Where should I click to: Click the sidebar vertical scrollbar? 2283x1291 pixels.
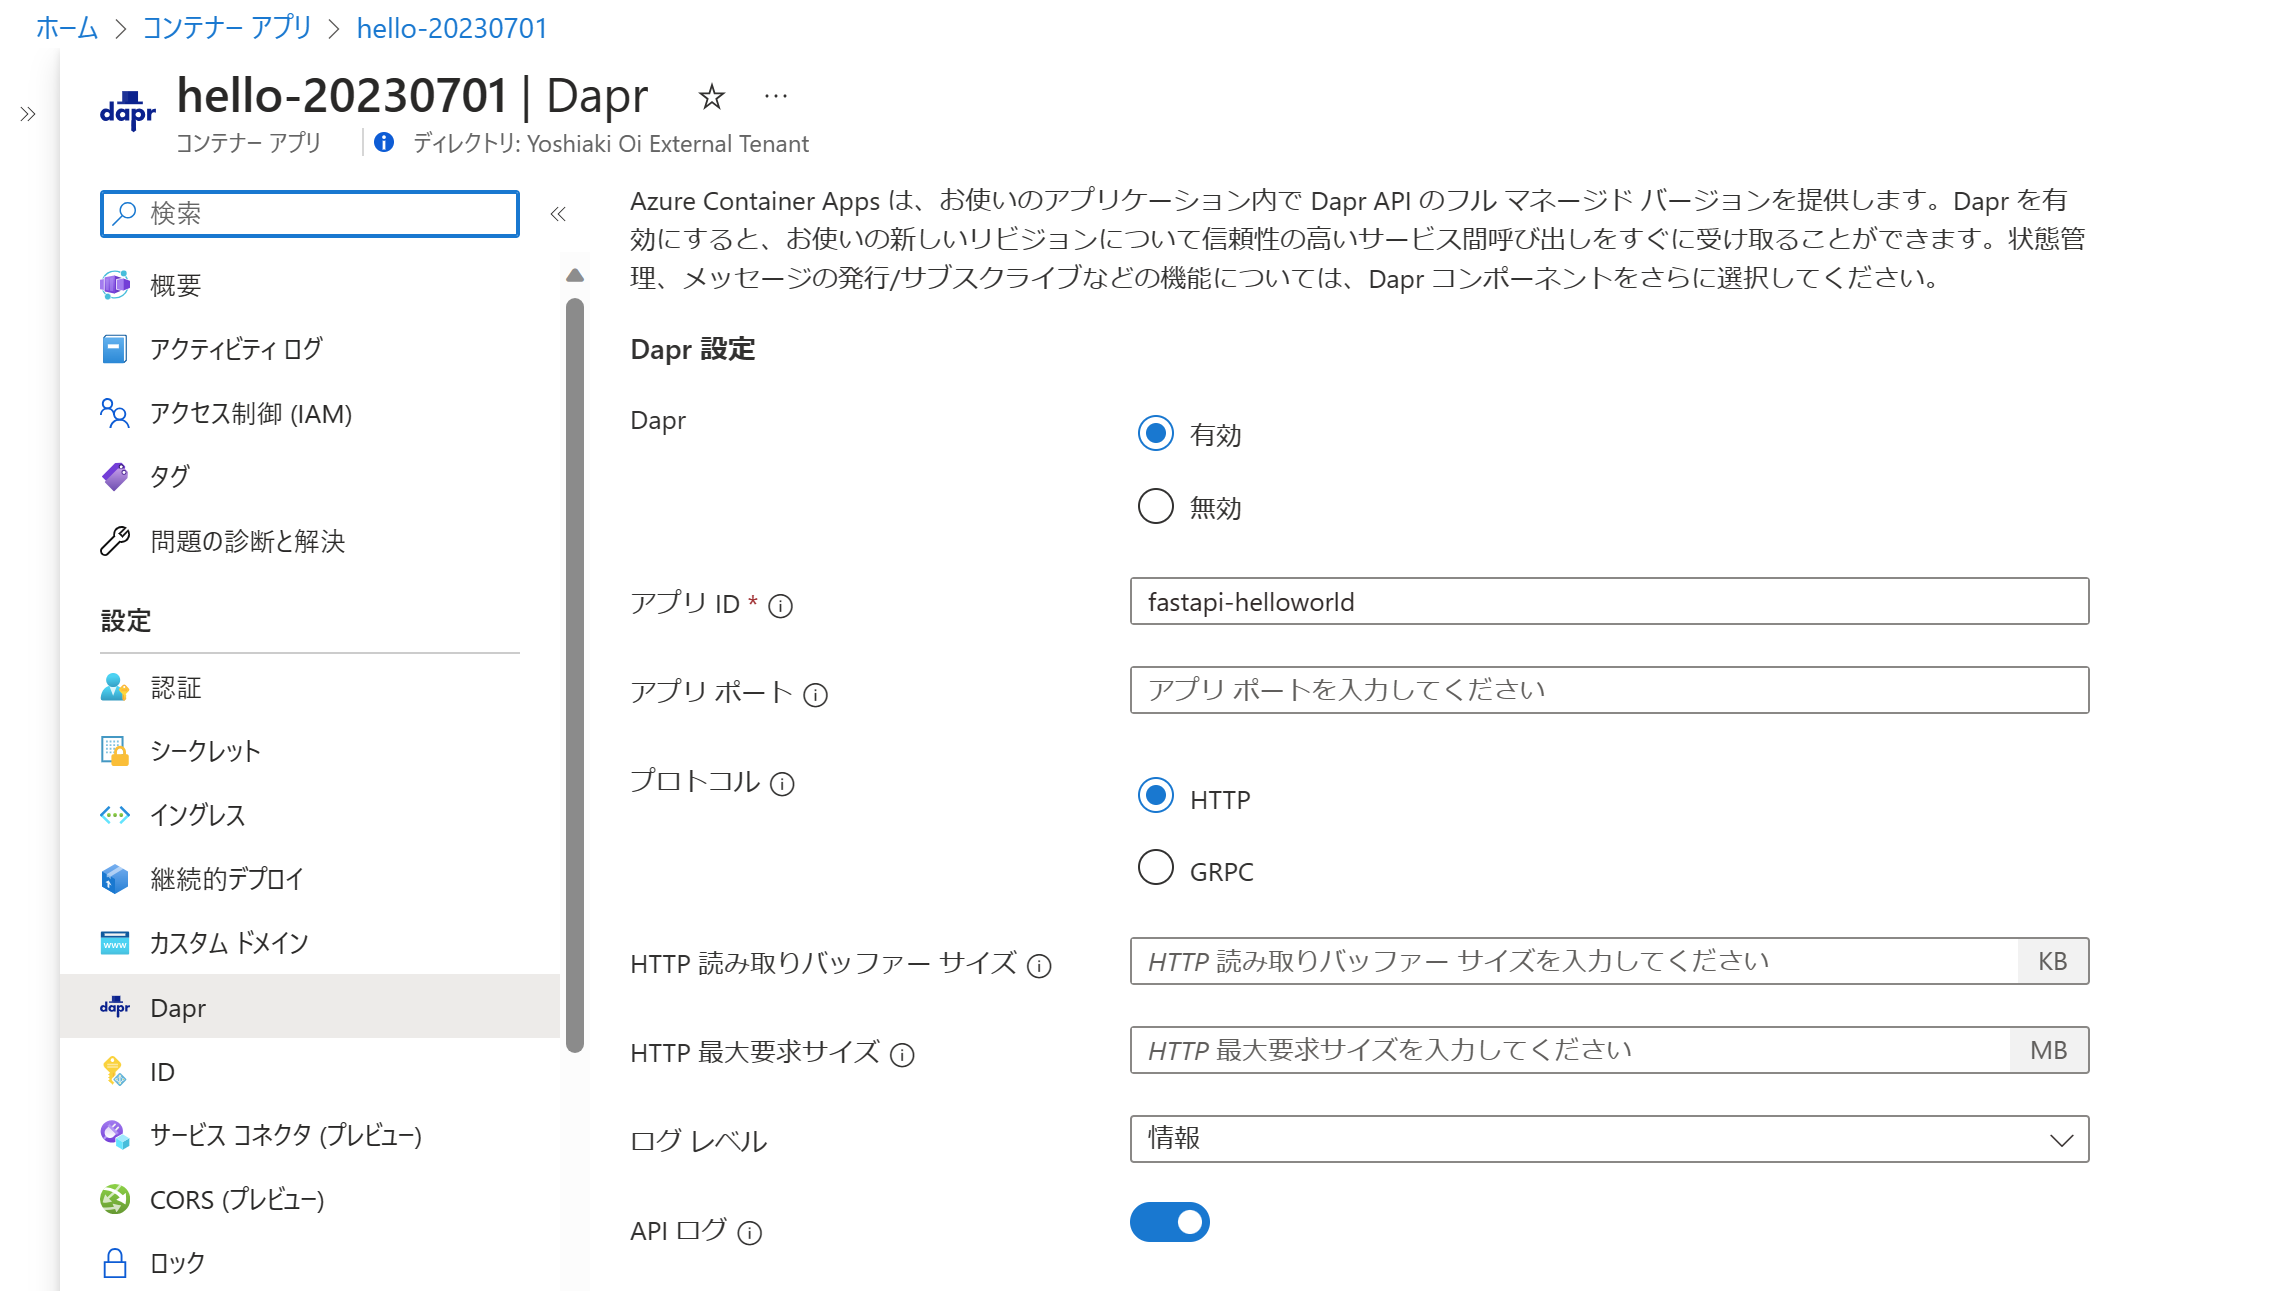574,675
